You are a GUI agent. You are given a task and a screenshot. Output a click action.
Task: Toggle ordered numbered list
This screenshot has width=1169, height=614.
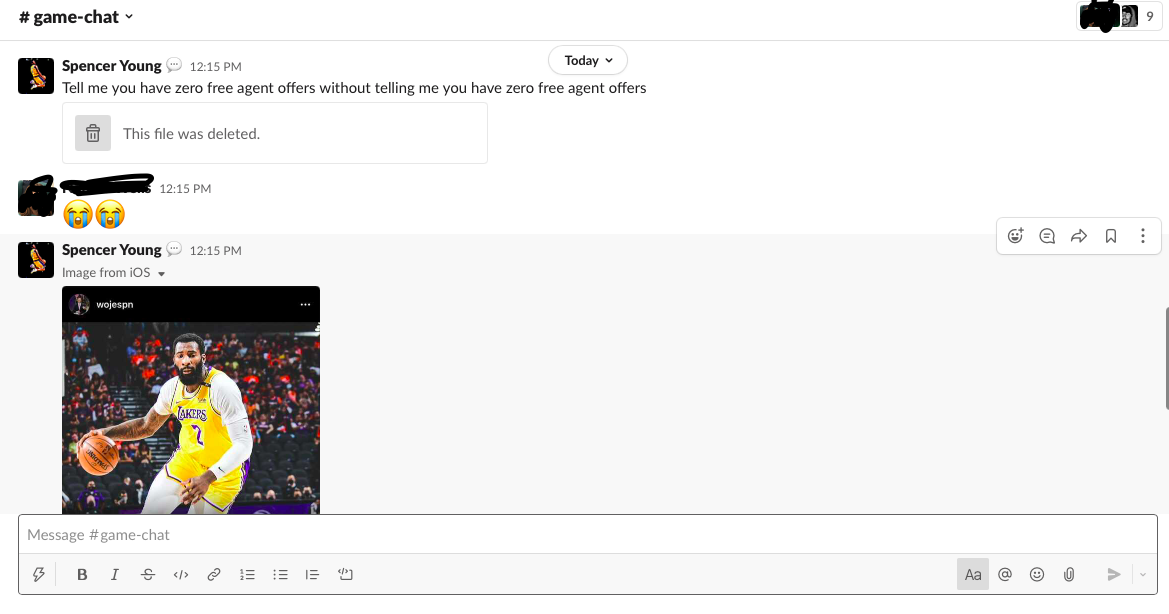click(x=247, y=575)
